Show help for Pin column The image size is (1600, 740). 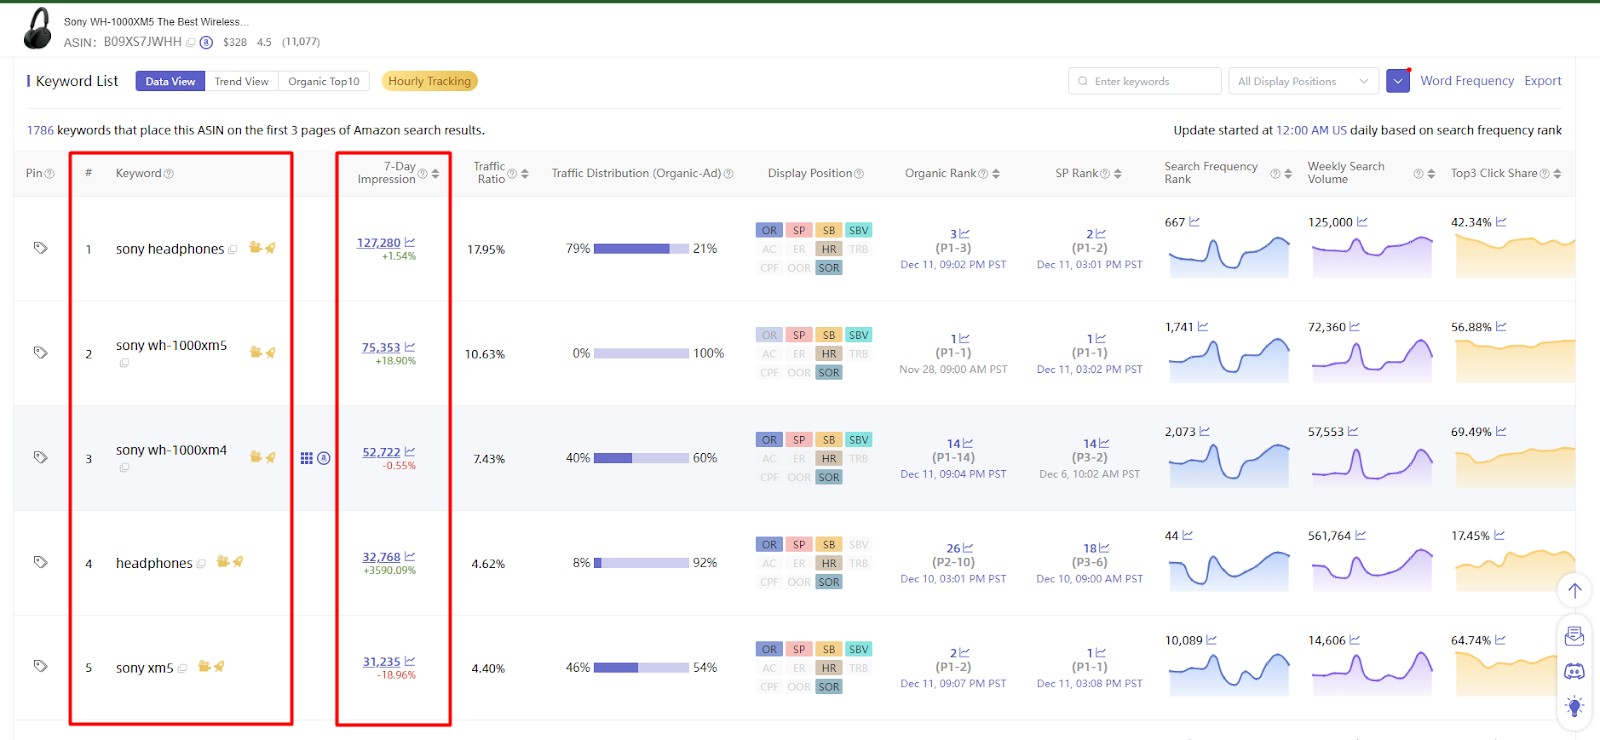point(50,174)
